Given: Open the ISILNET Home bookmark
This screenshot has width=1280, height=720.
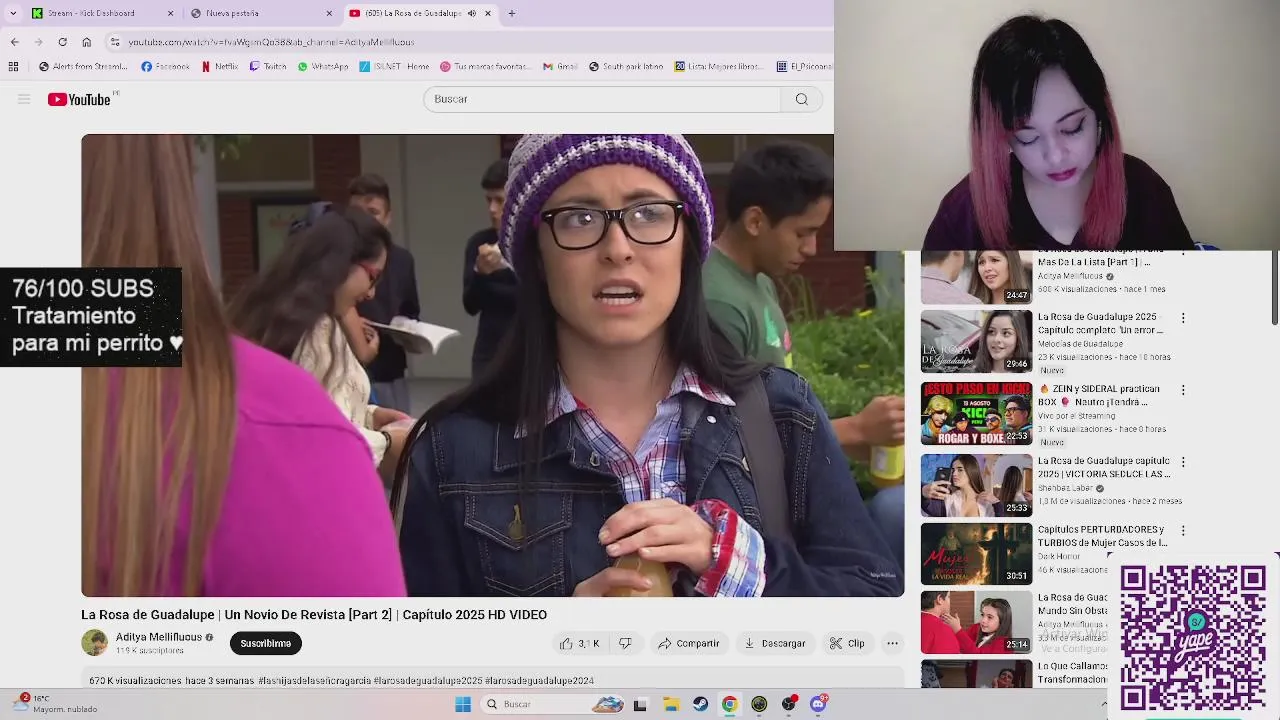Looking at the screenshot, I should coord(394,67).
